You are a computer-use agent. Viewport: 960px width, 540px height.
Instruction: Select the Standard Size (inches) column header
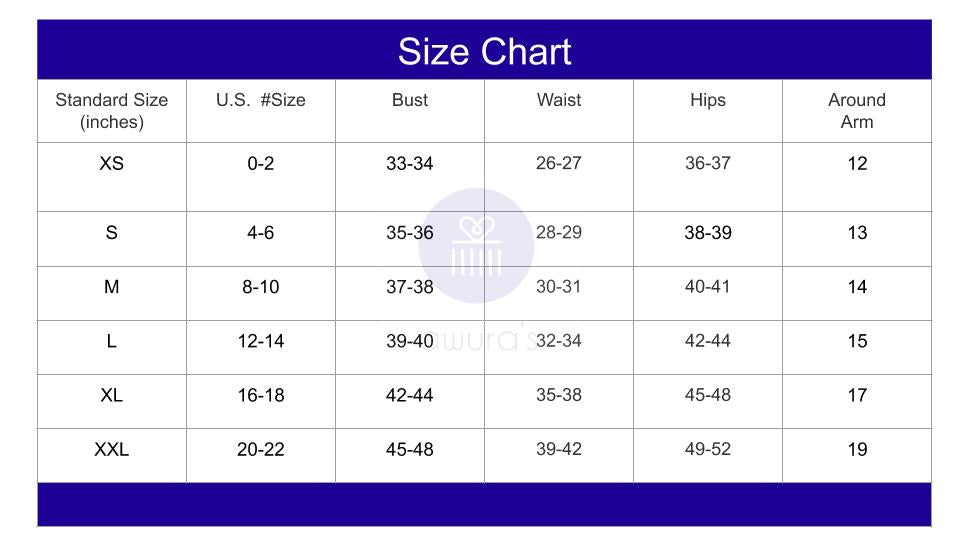pyautogui.click(x=112, y=111)
